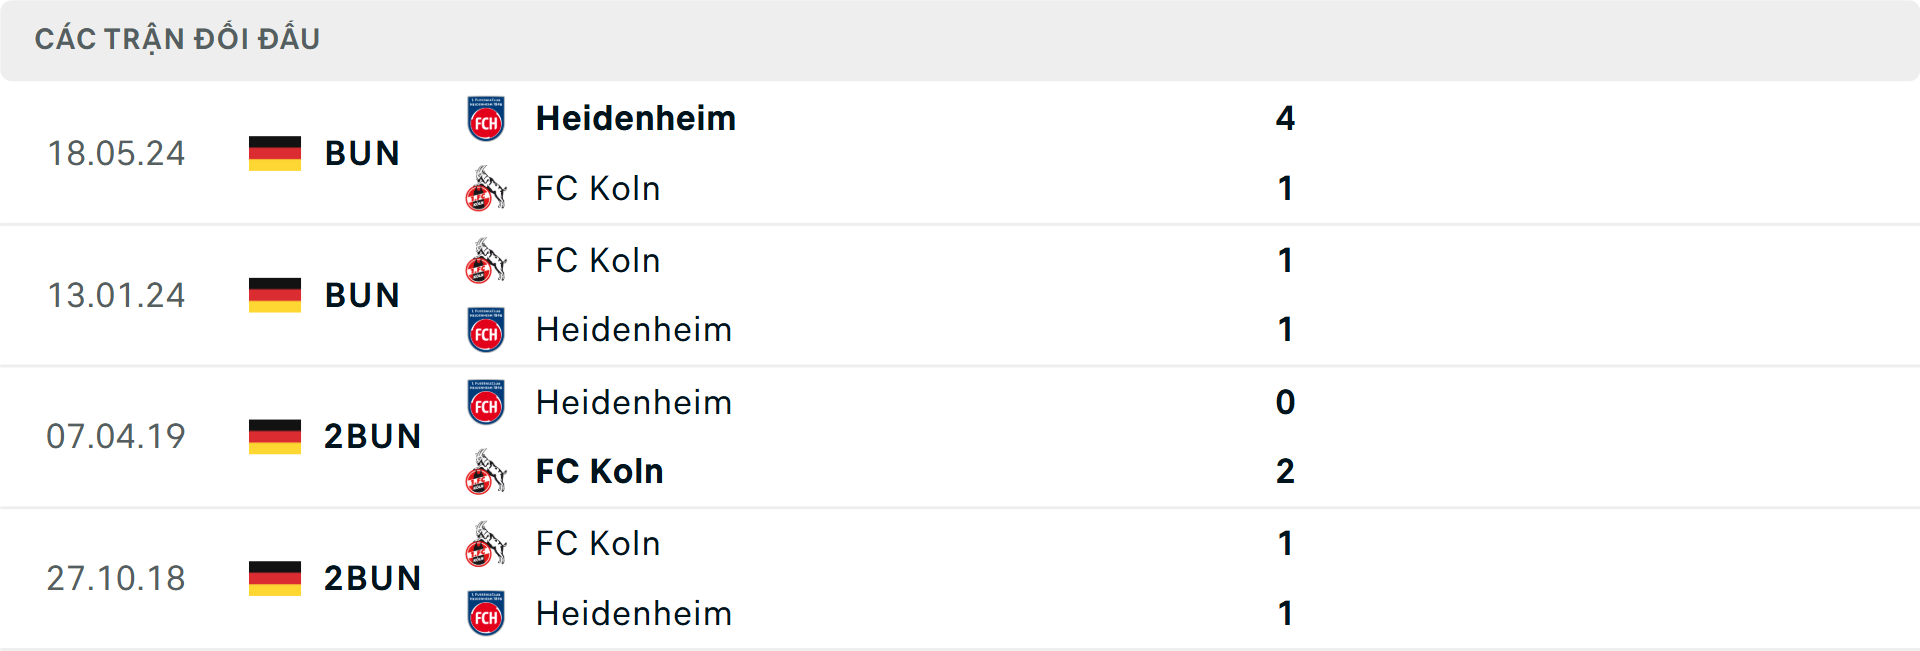Select the 2BUN league label in the 27.10.18 row

[x=373, y=577]
